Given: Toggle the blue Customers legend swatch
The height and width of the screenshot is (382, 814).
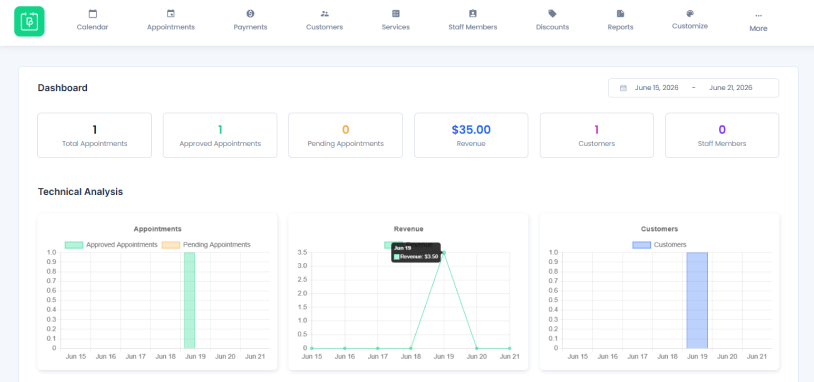Looking at the screenshot, I should [x=642, y=245].
